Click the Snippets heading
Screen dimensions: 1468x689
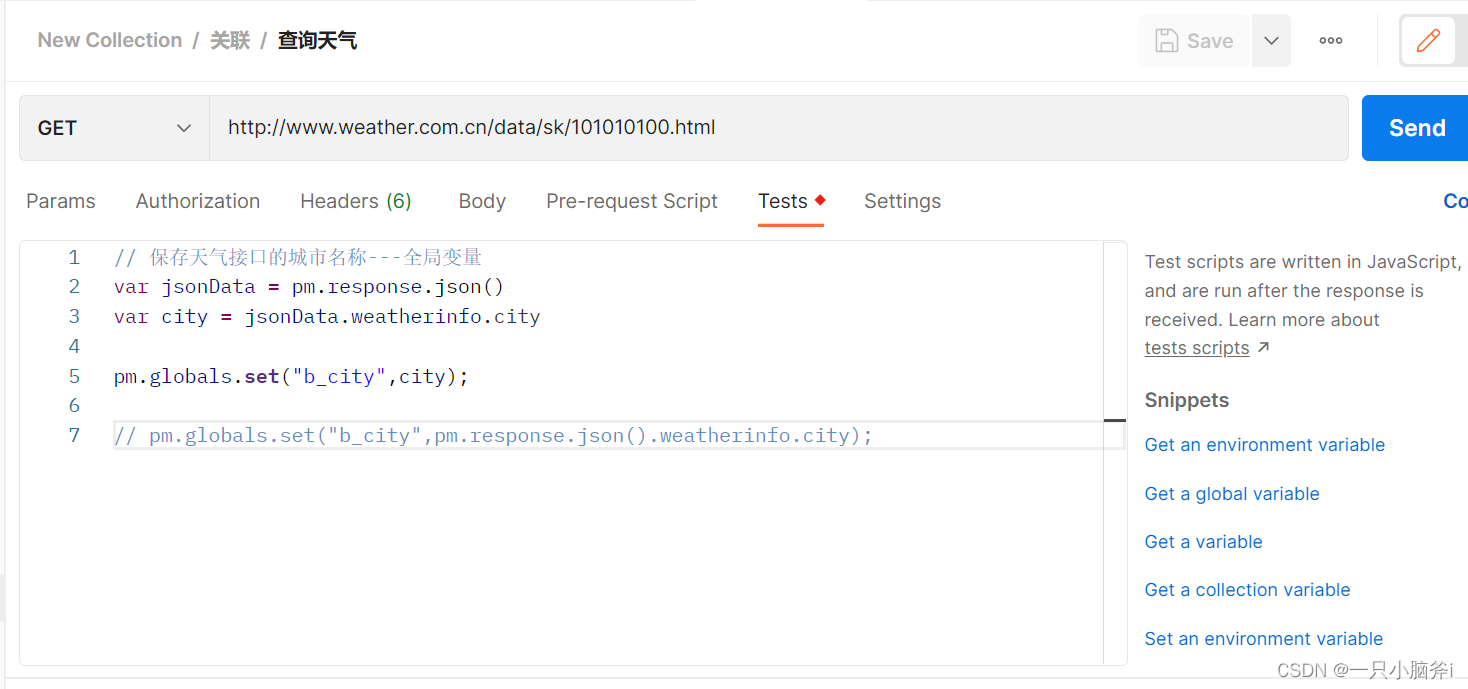(1187, 400)
